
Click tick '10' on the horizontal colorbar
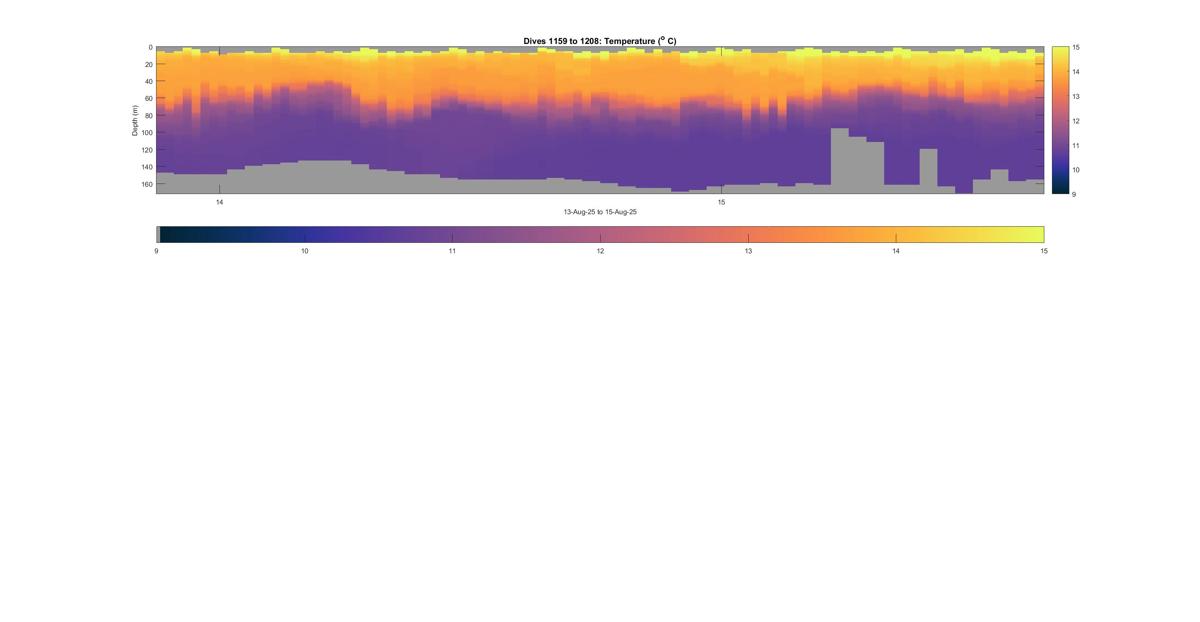click(x=304, y=251)
